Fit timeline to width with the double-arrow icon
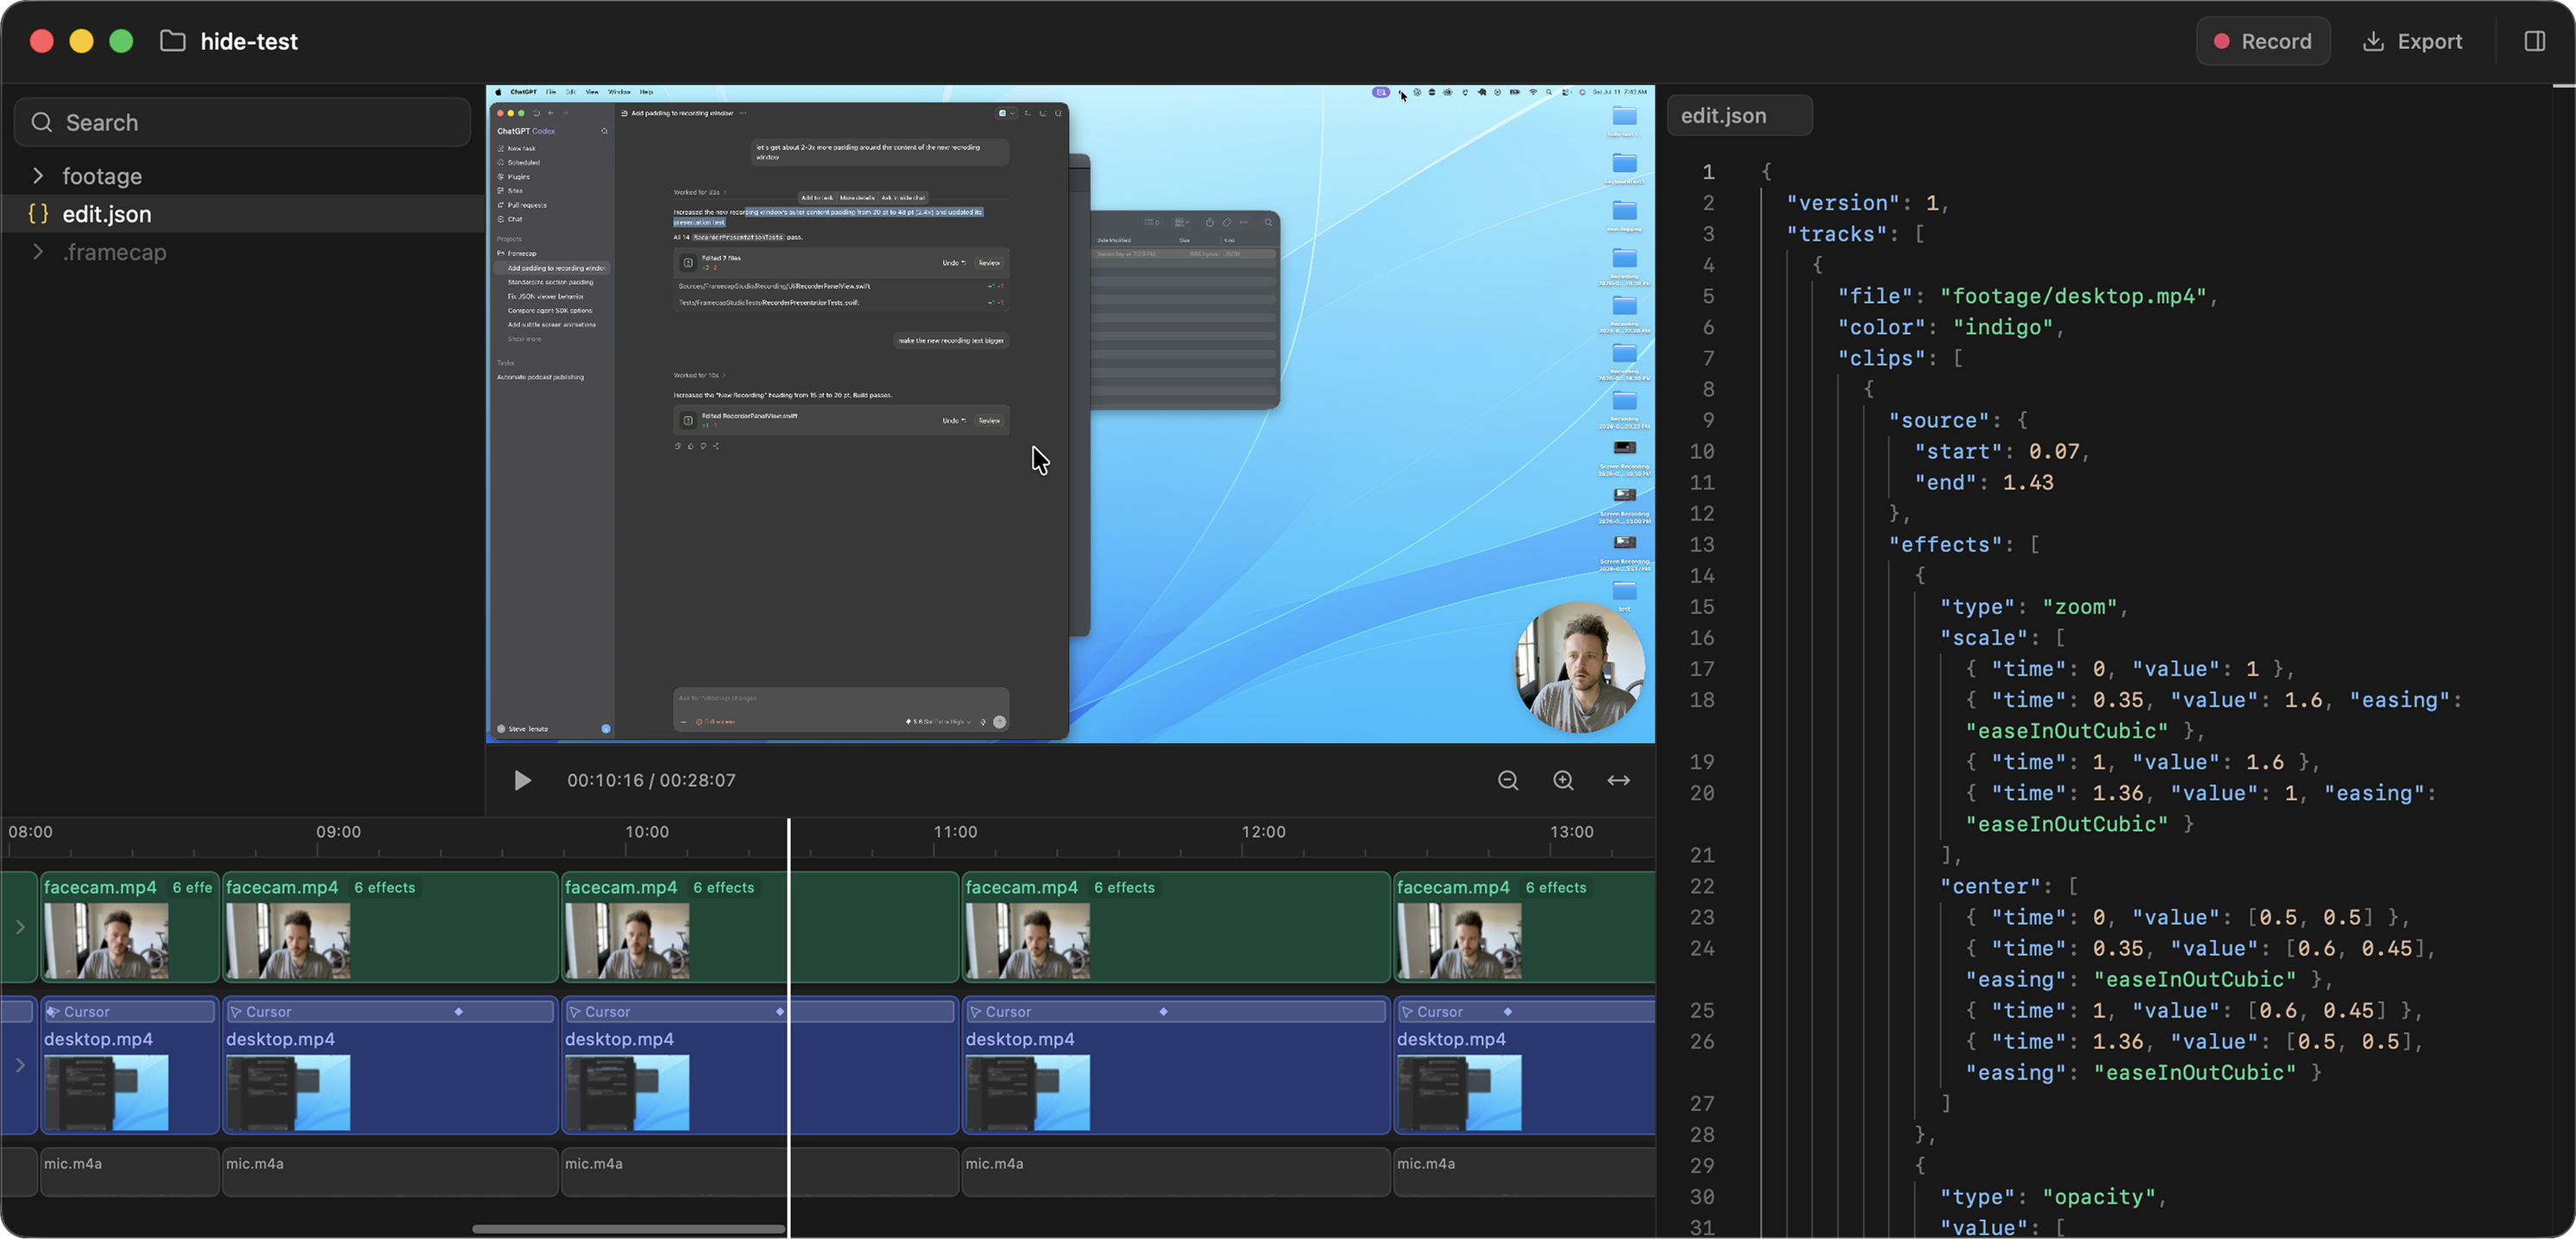This screenshot has height=1239, width=2576. [1618, 780]
